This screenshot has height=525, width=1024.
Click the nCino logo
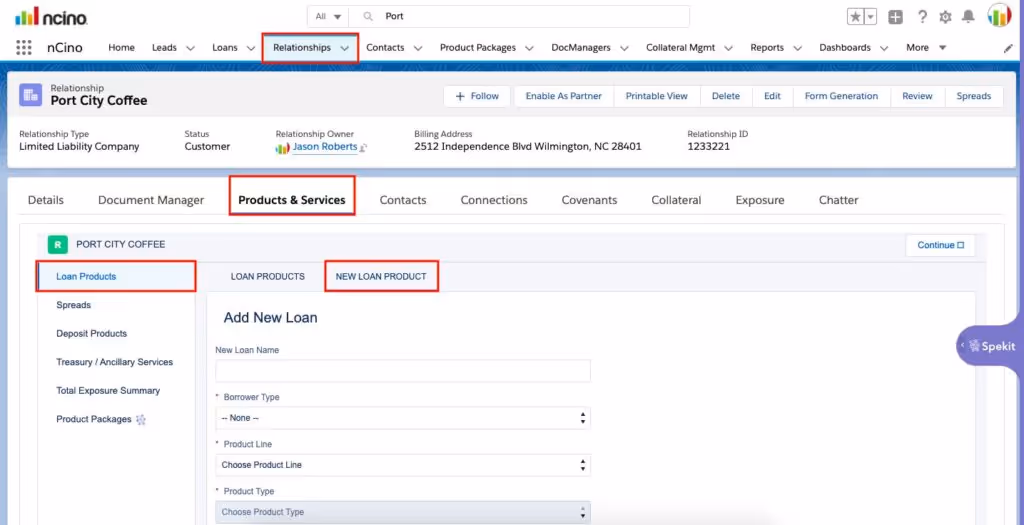(x=51, y=16)
